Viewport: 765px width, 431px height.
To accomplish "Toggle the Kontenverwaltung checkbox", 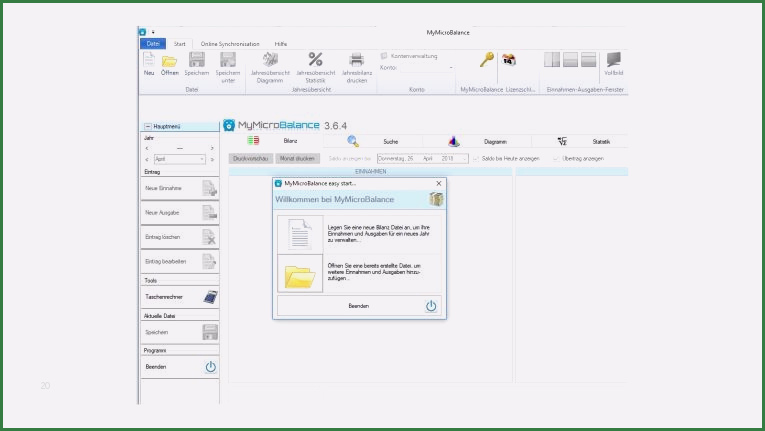I will click(x=384, y=56).
